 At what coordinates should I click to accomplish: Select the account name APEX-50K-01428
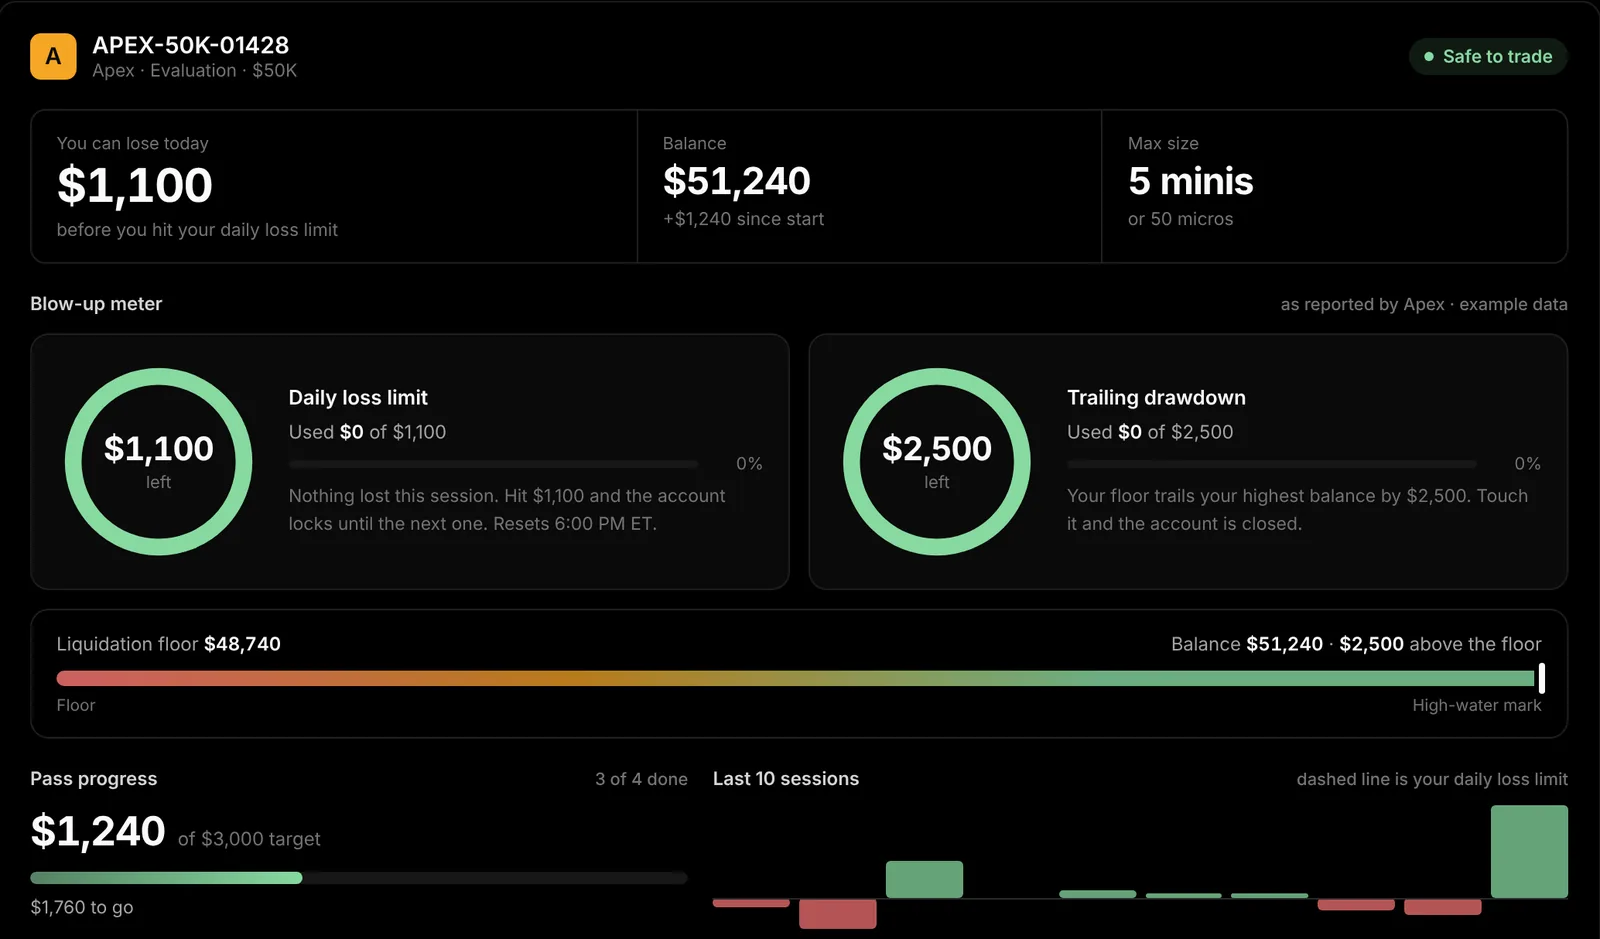191,45
